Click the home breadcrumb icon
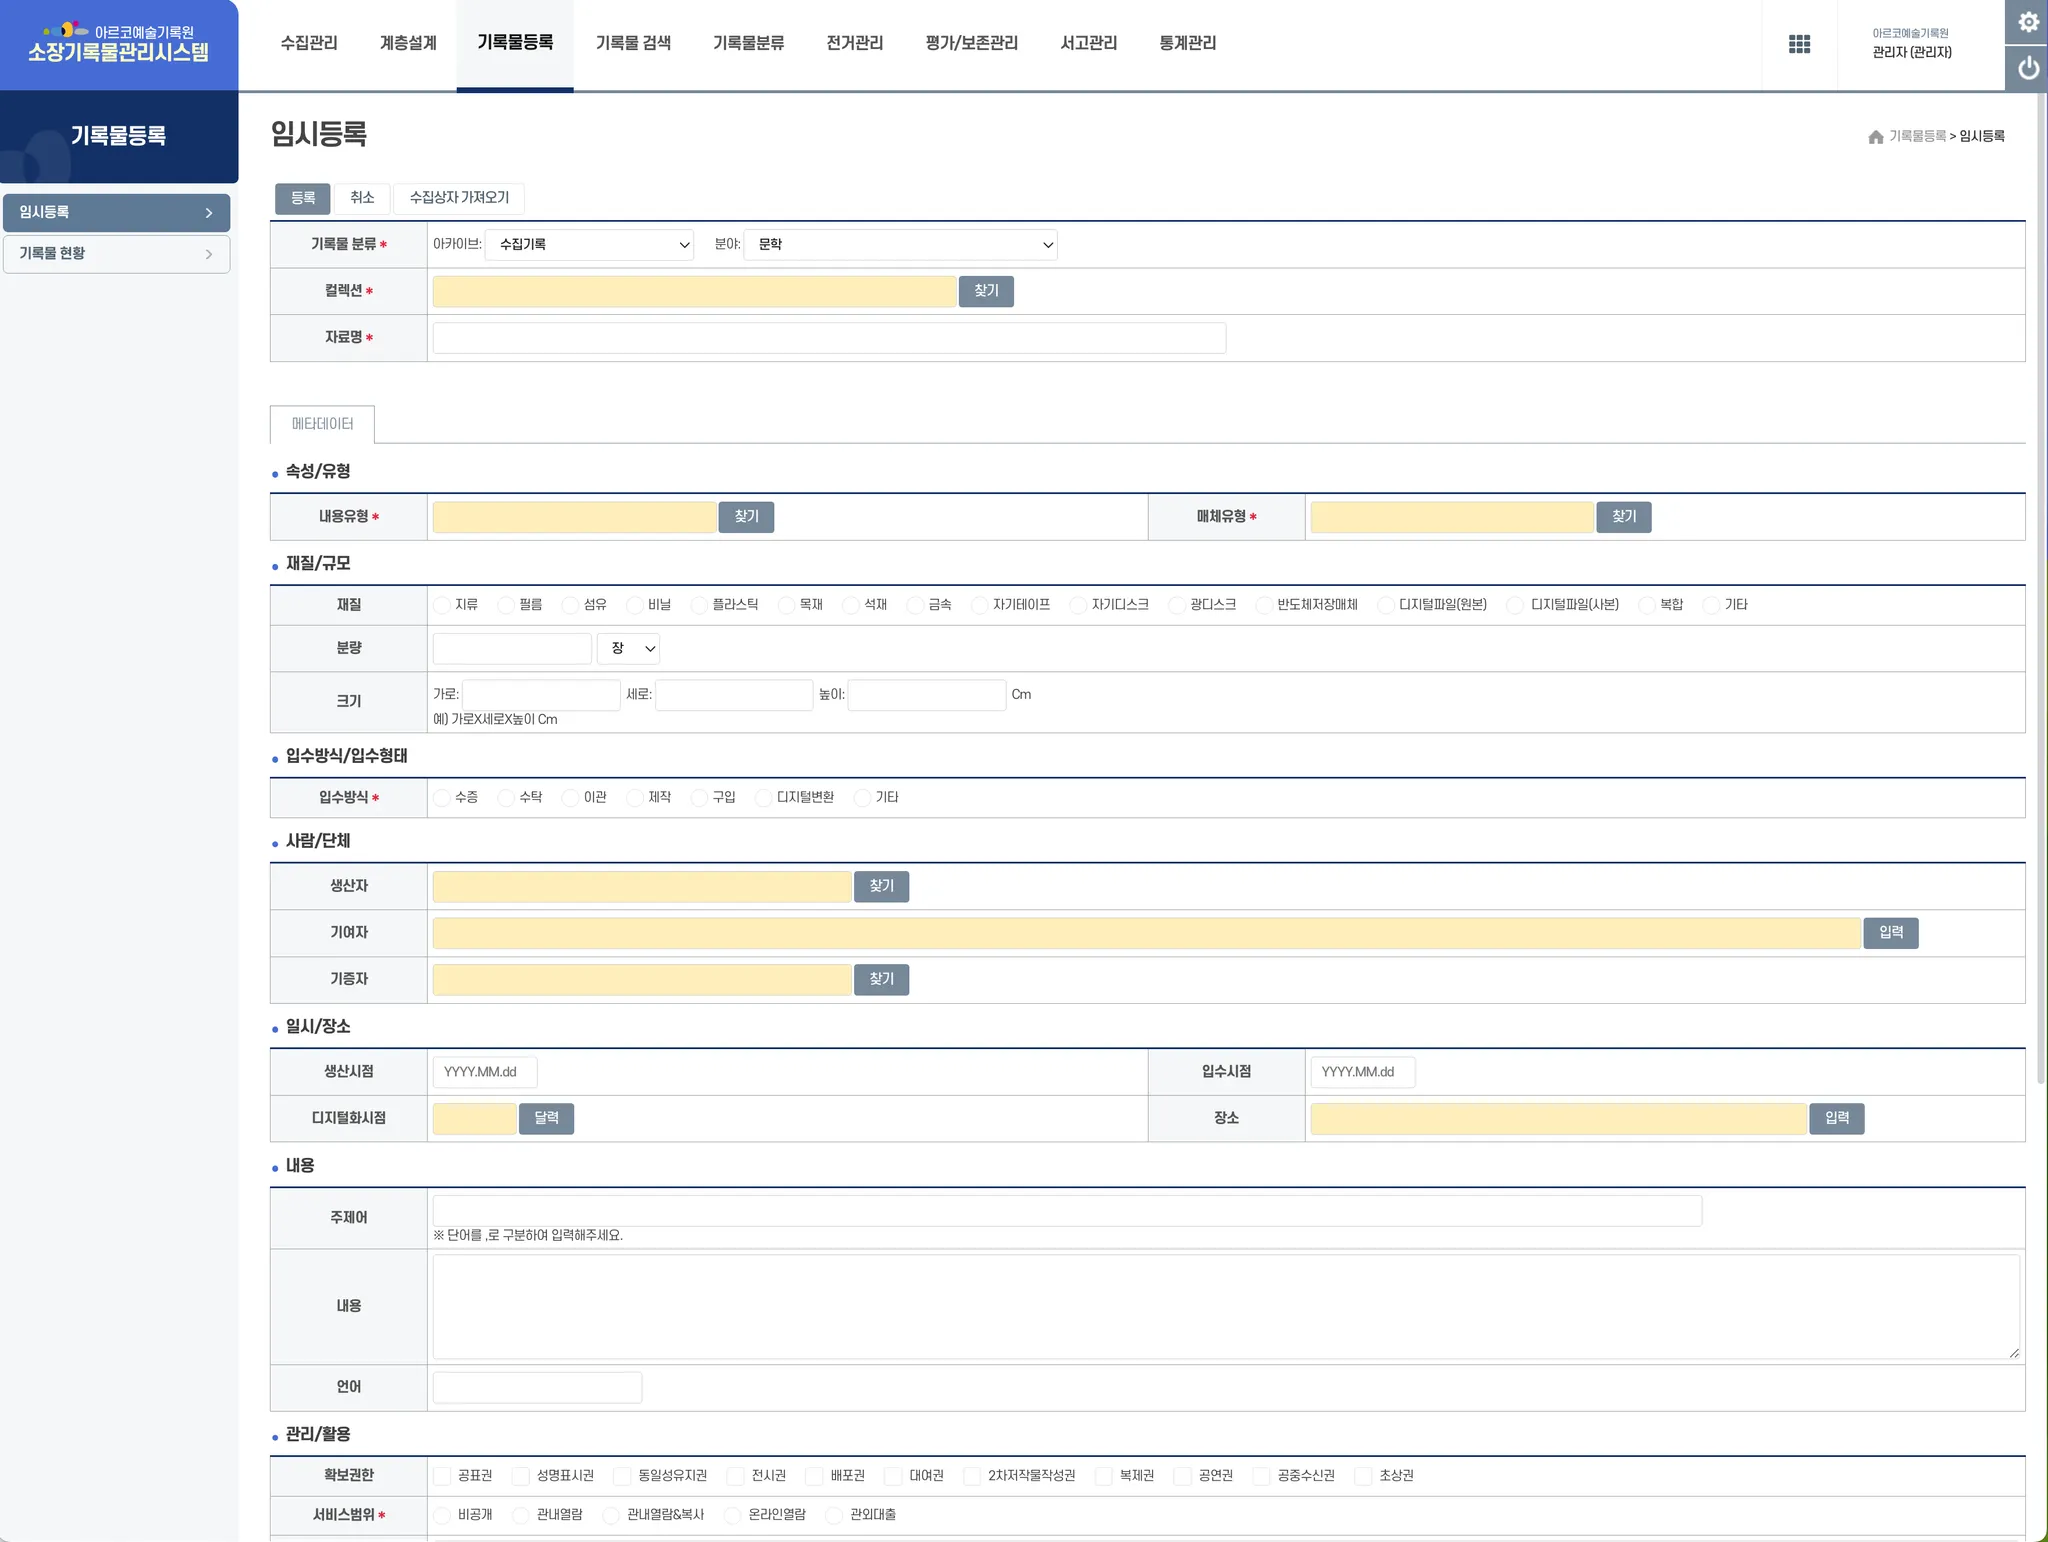 point(1875,137)
